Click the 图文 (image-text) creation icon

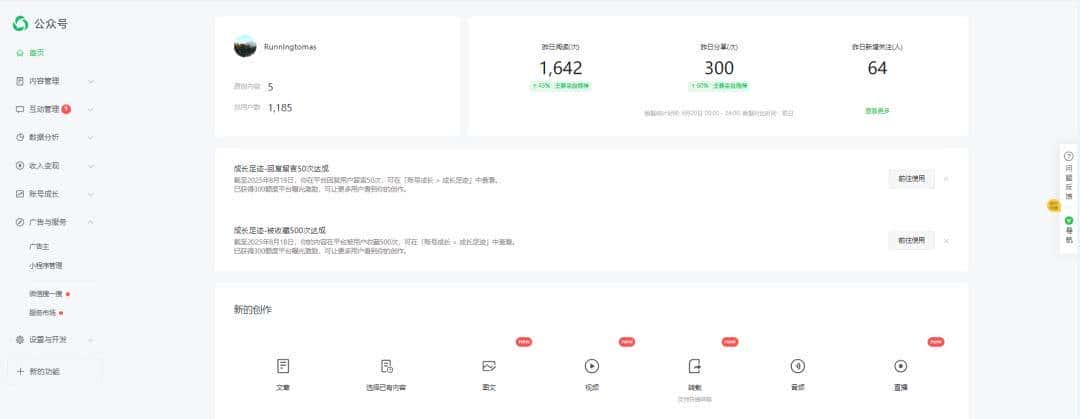click(x=489, y=366)
